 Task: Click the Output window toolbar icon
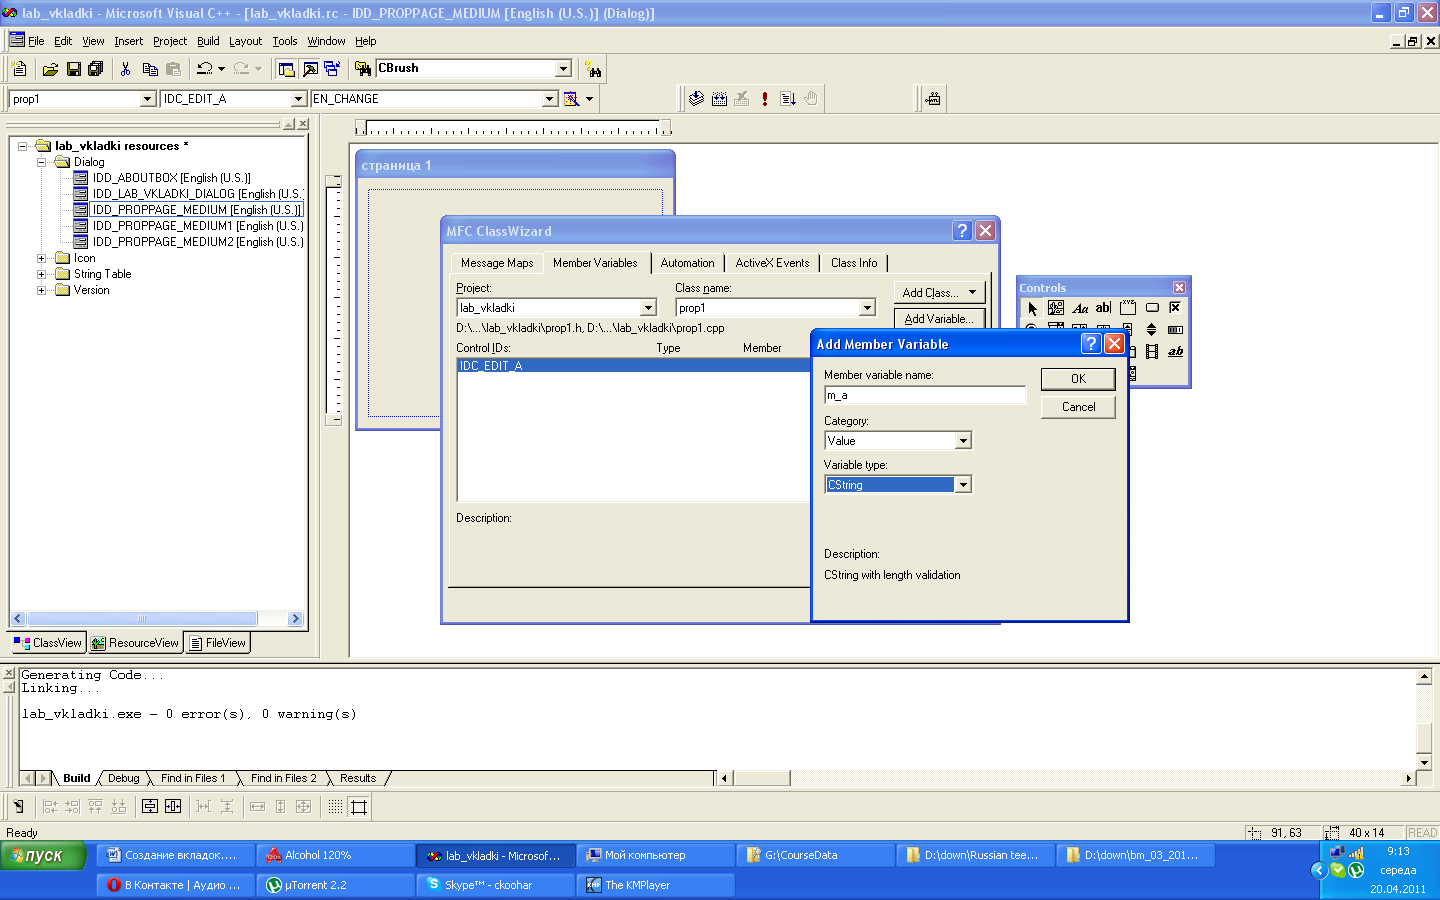(310, 69)
